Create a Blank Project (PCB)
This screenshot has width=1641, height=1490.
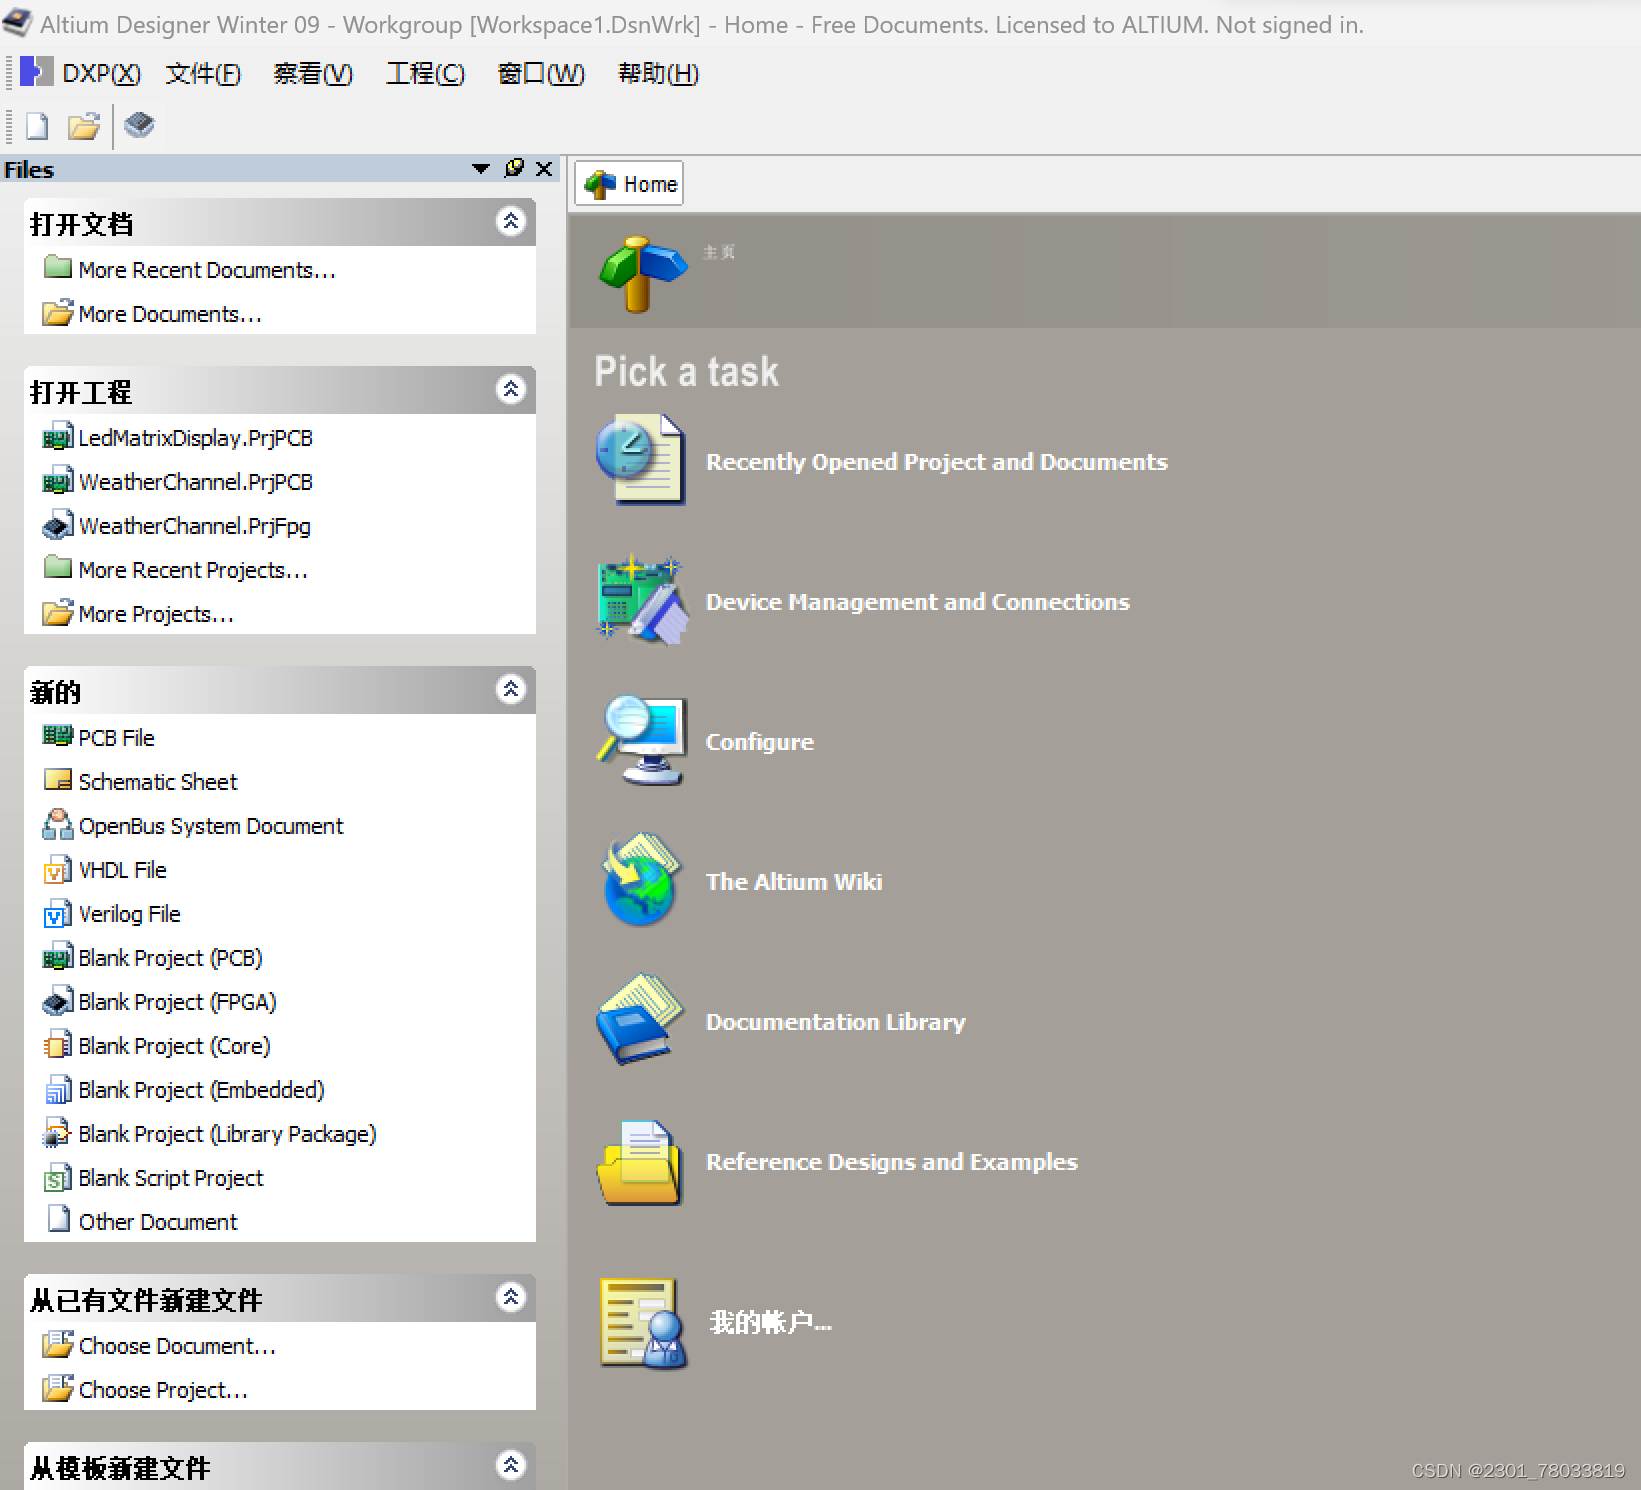tap(170, 958)
